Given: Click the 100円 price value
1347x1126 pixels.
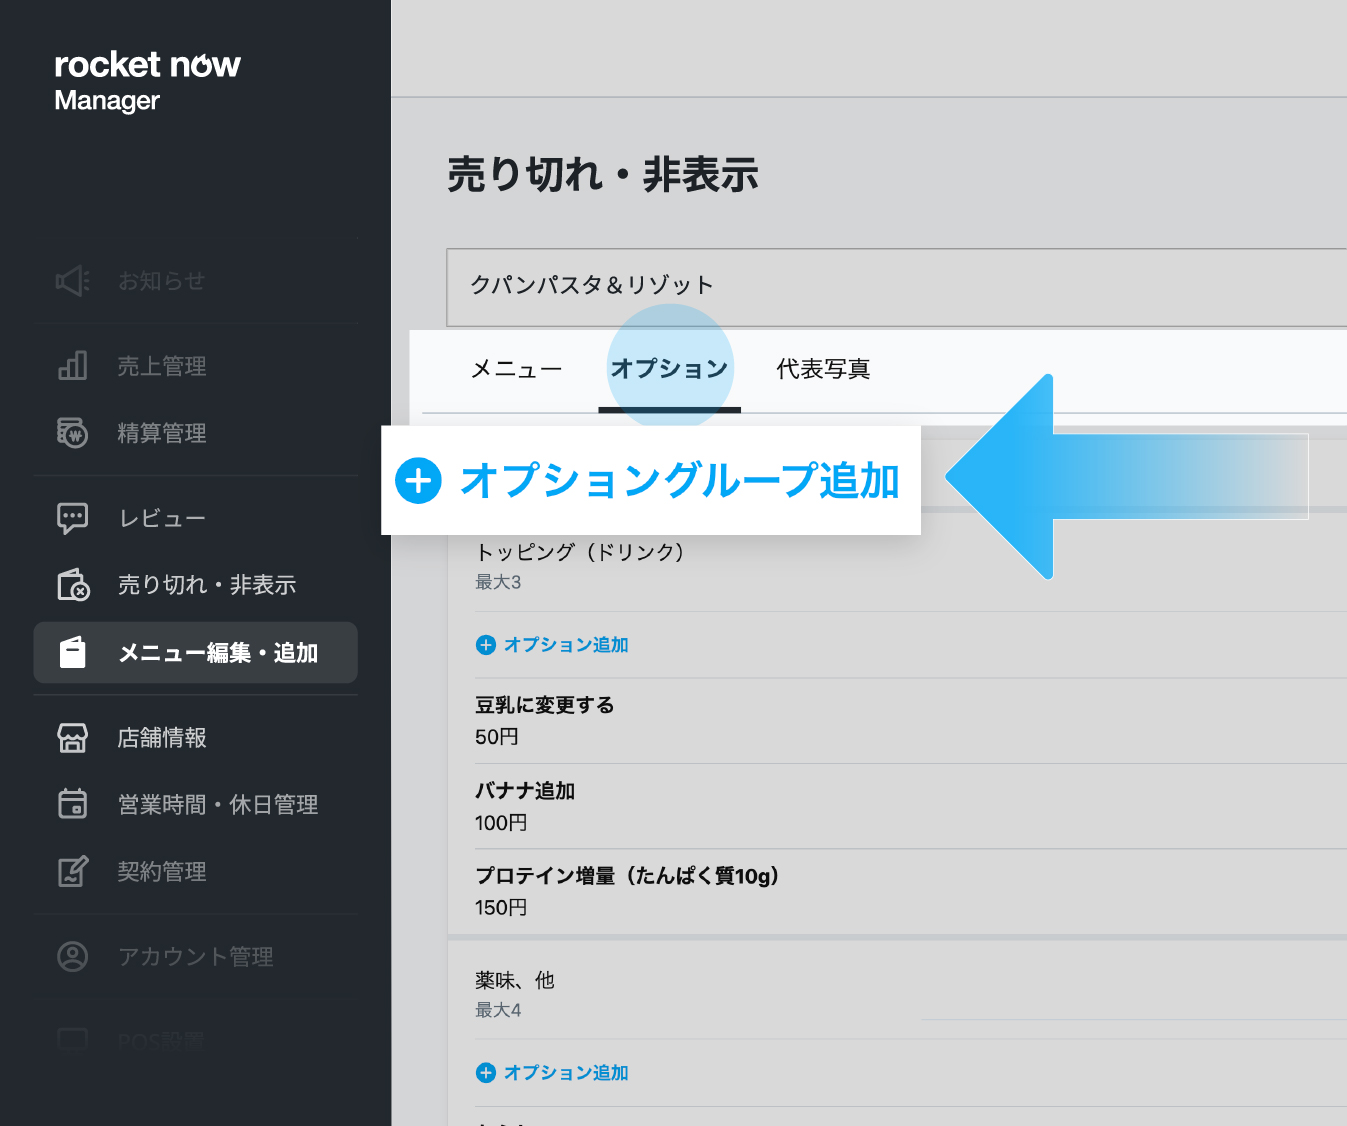Looking at the screenshot, I should pyautogui.click(x=501, y=823).
